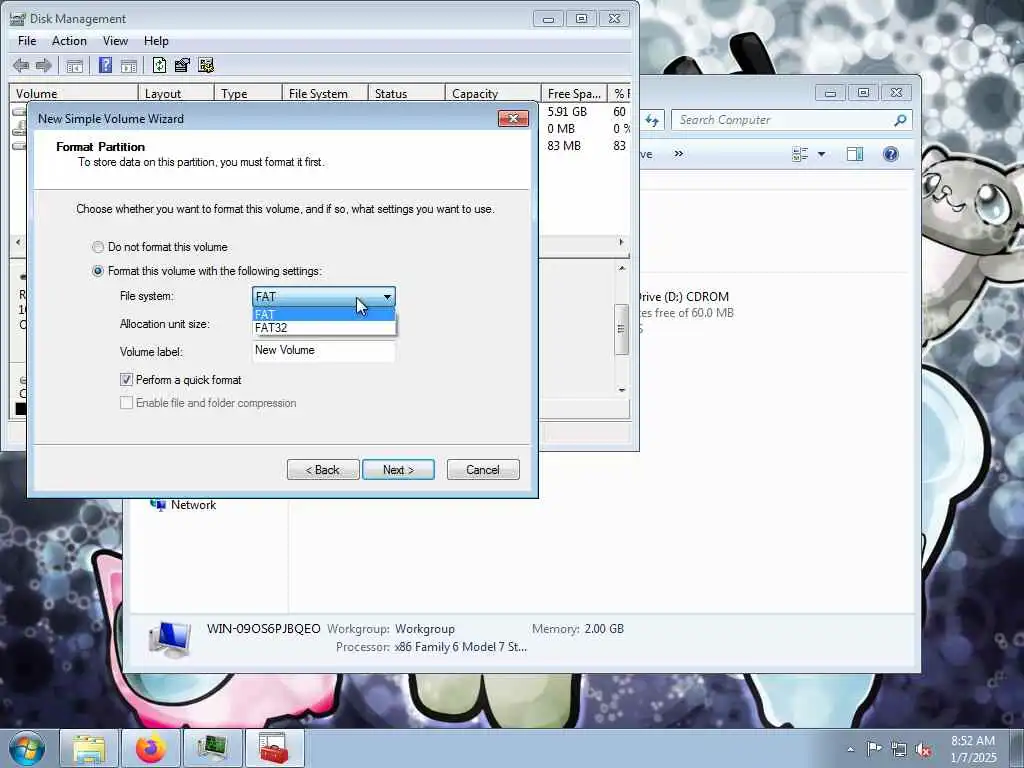Click the computer icon in Explorer details pane
The width and height of the screenshot is (1024, 768).
(x=170, y=639)
